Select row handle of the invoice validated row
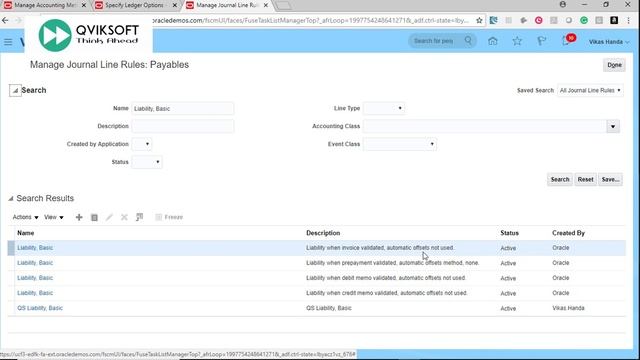640x360 pixels. (x=11, y=248)
